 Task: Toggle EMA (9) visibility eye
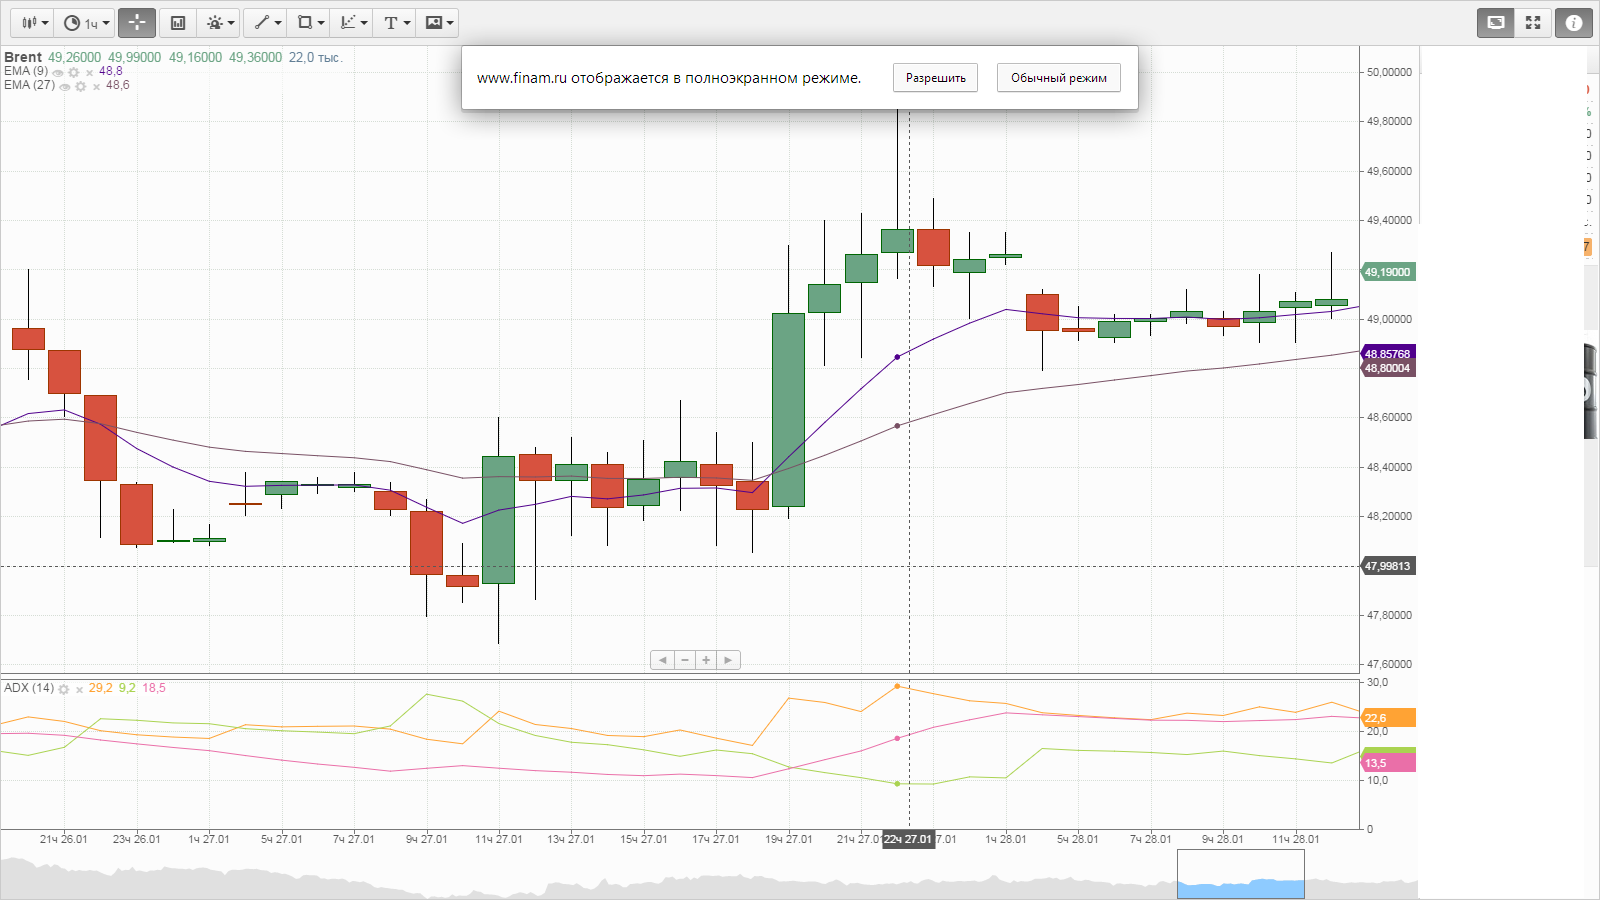coord(58,72)
